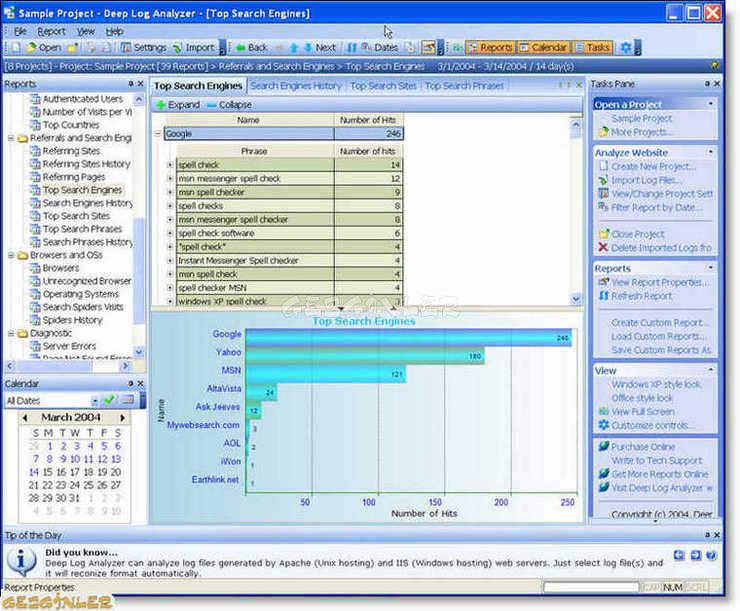The width and height of the screenshot is (740, 611).
Task: Click the blue refresh icon before Dates
Action: coord(352,48)
